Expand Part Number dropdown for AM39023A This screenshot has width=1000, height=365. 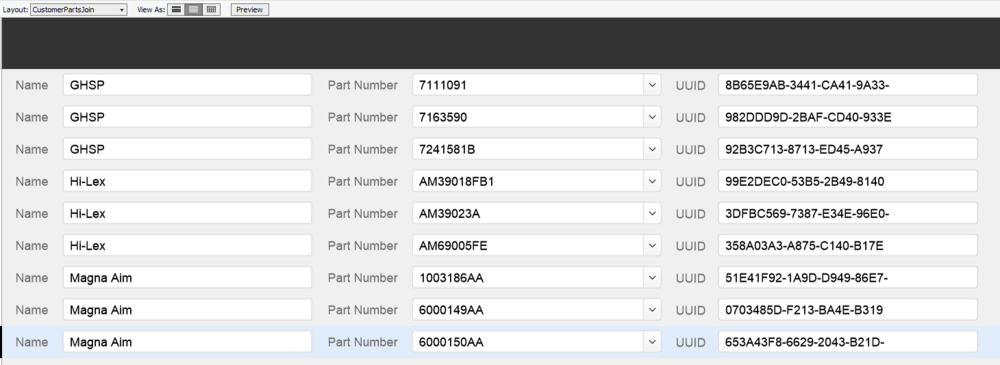(652, 213)
